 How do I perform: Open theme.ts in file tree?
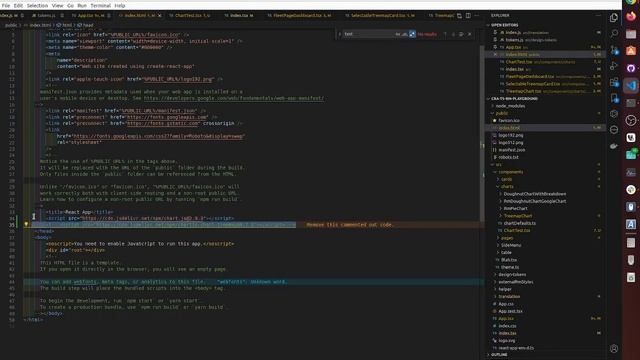click(510, 267)
